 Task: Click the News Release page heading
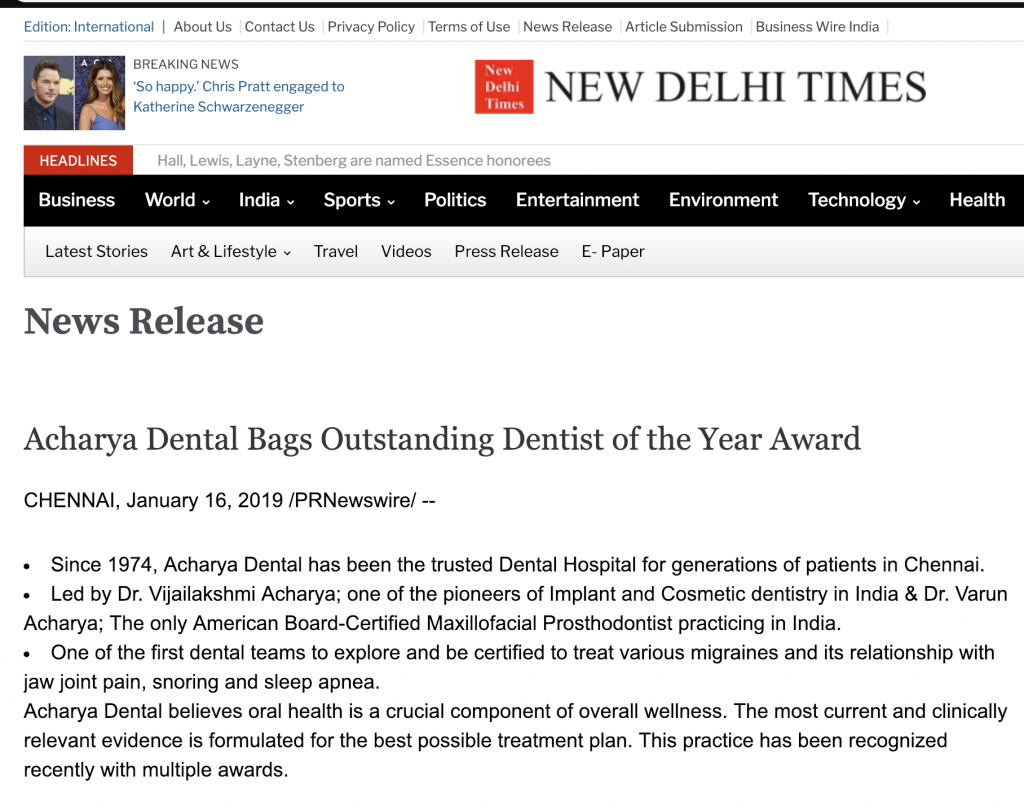pos(144,321)
